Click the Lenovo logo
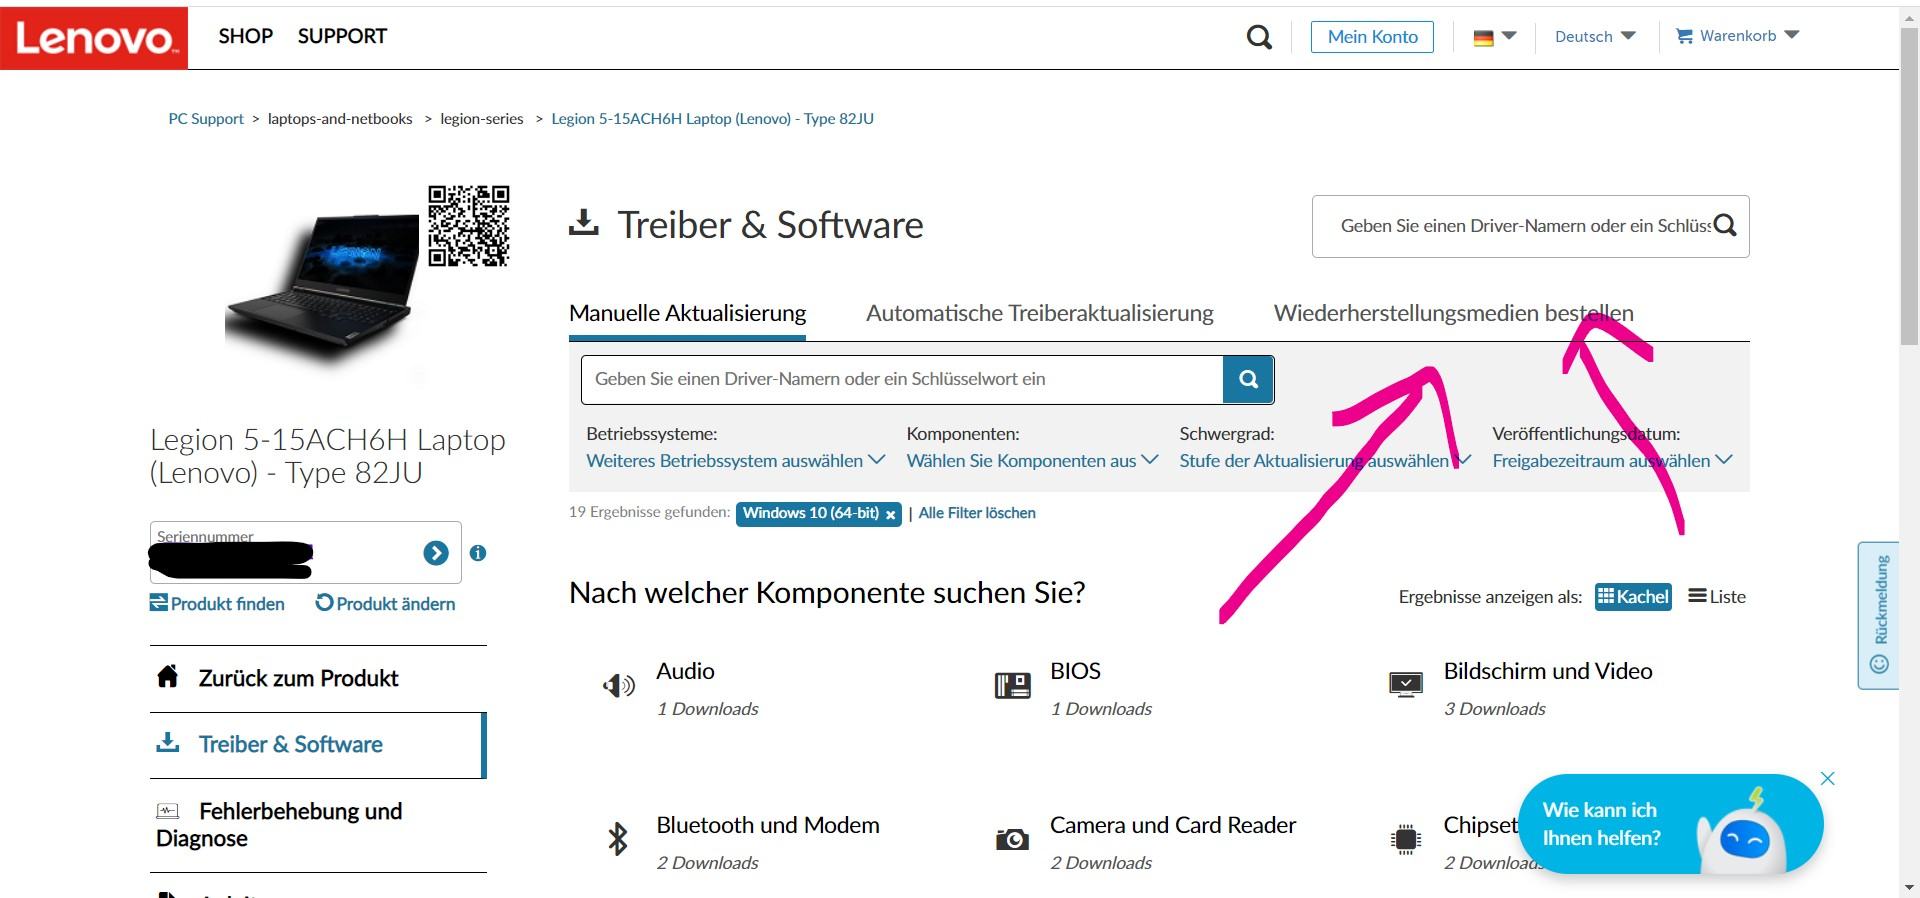Screen dimensions: 1920x898 click(x=94, y=38)
